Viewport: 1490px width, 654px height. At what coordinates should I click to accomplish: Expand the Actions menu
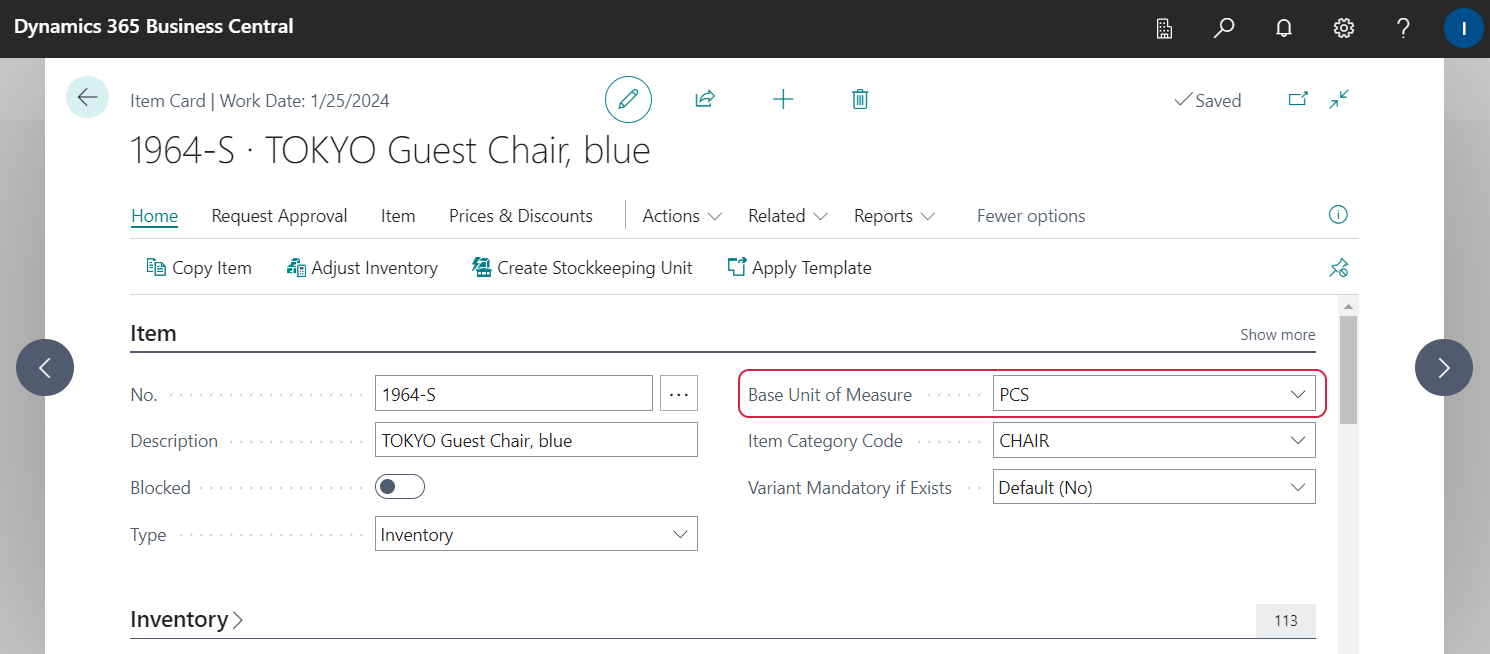pos(682,216)
